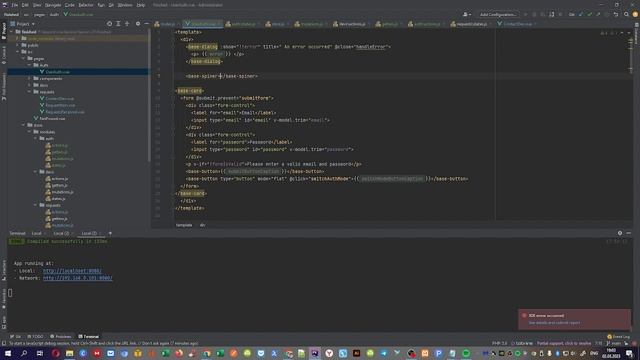The image size is (640, 360).
Task: Click the Push arrow toolbar icon
Action: [x=598, y=14]
